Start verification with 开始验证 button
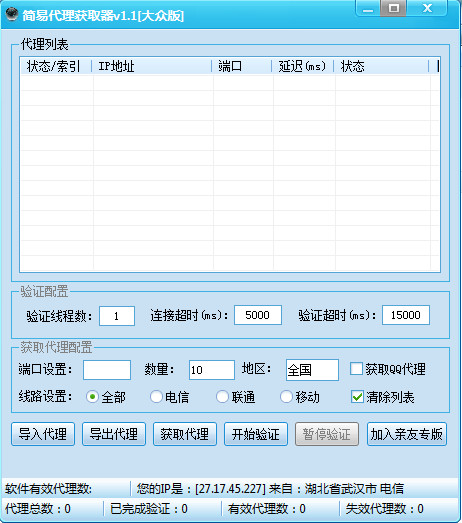The image size is (462, 523). [256, 434]
